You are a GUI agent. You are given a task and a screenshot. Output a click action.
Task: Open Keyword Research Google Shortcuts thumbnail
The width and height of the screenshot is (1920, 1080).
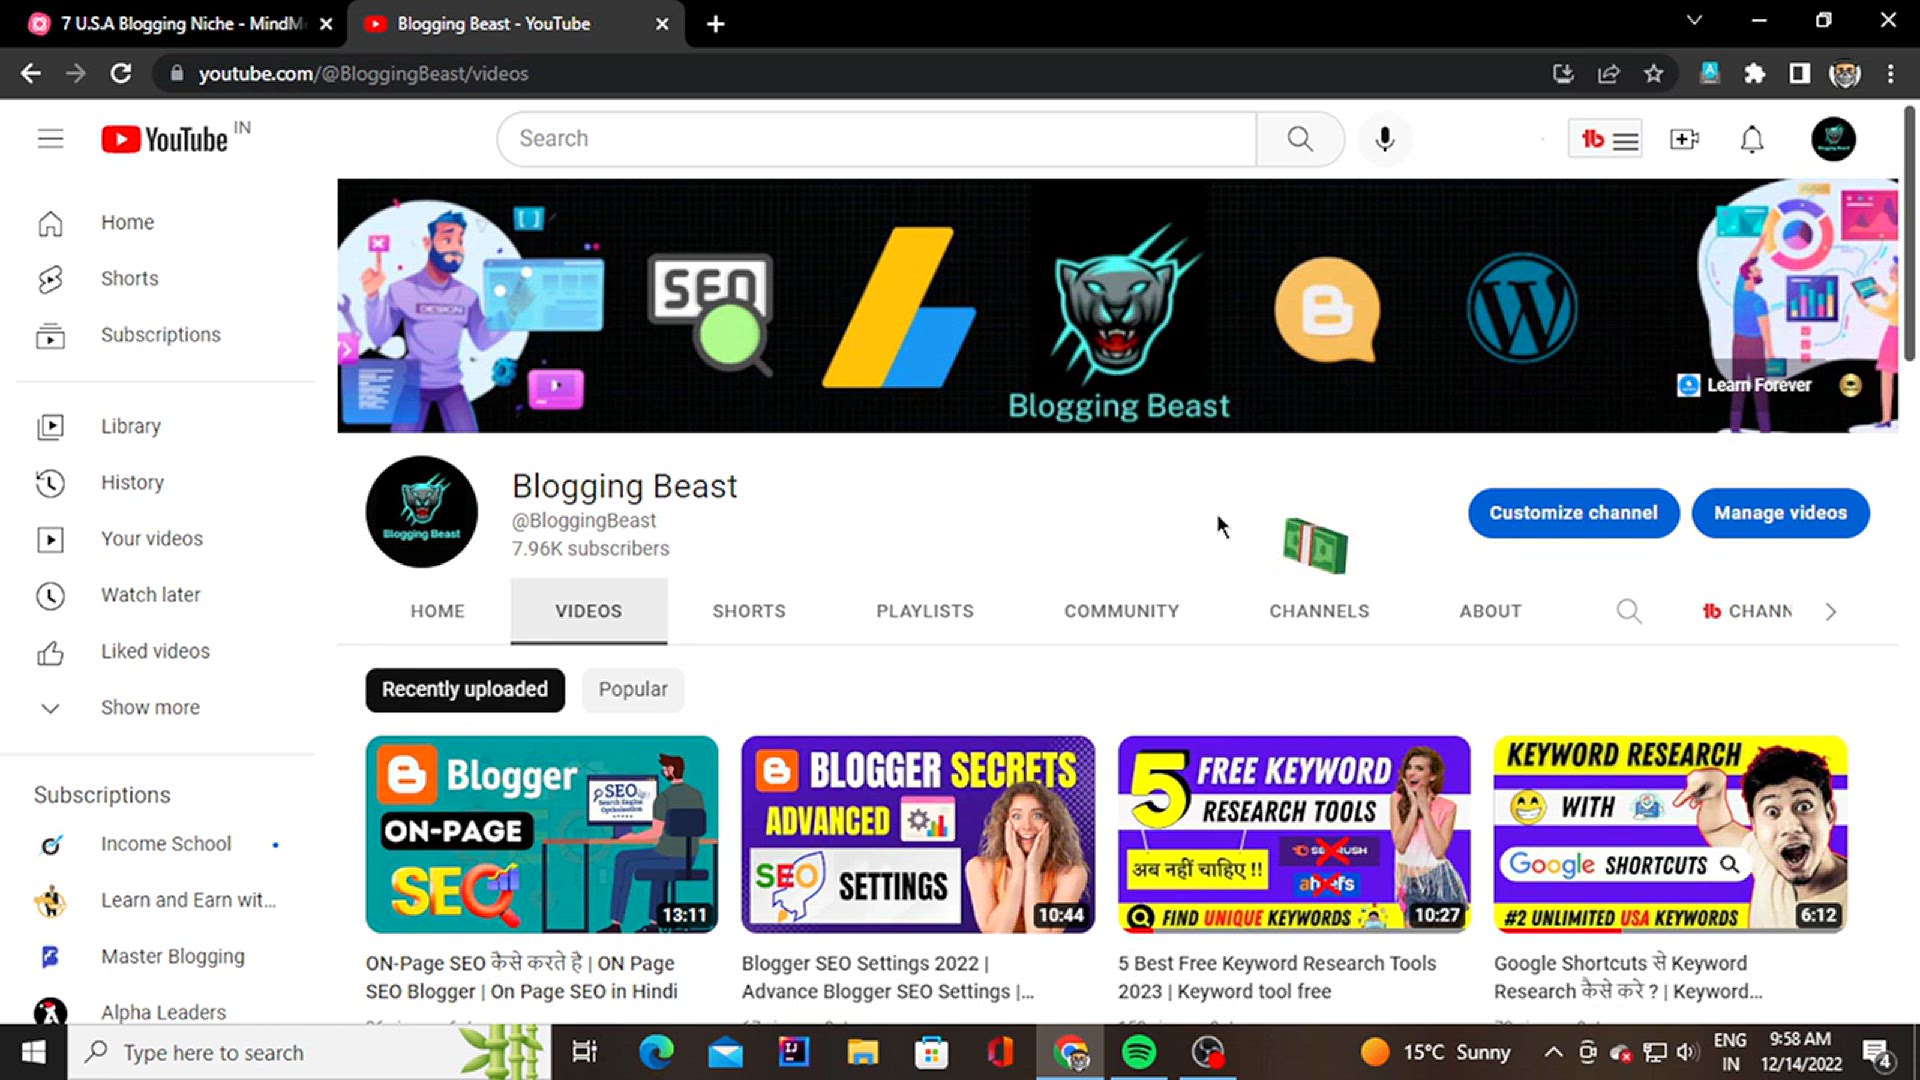(x=1670, y=835)
